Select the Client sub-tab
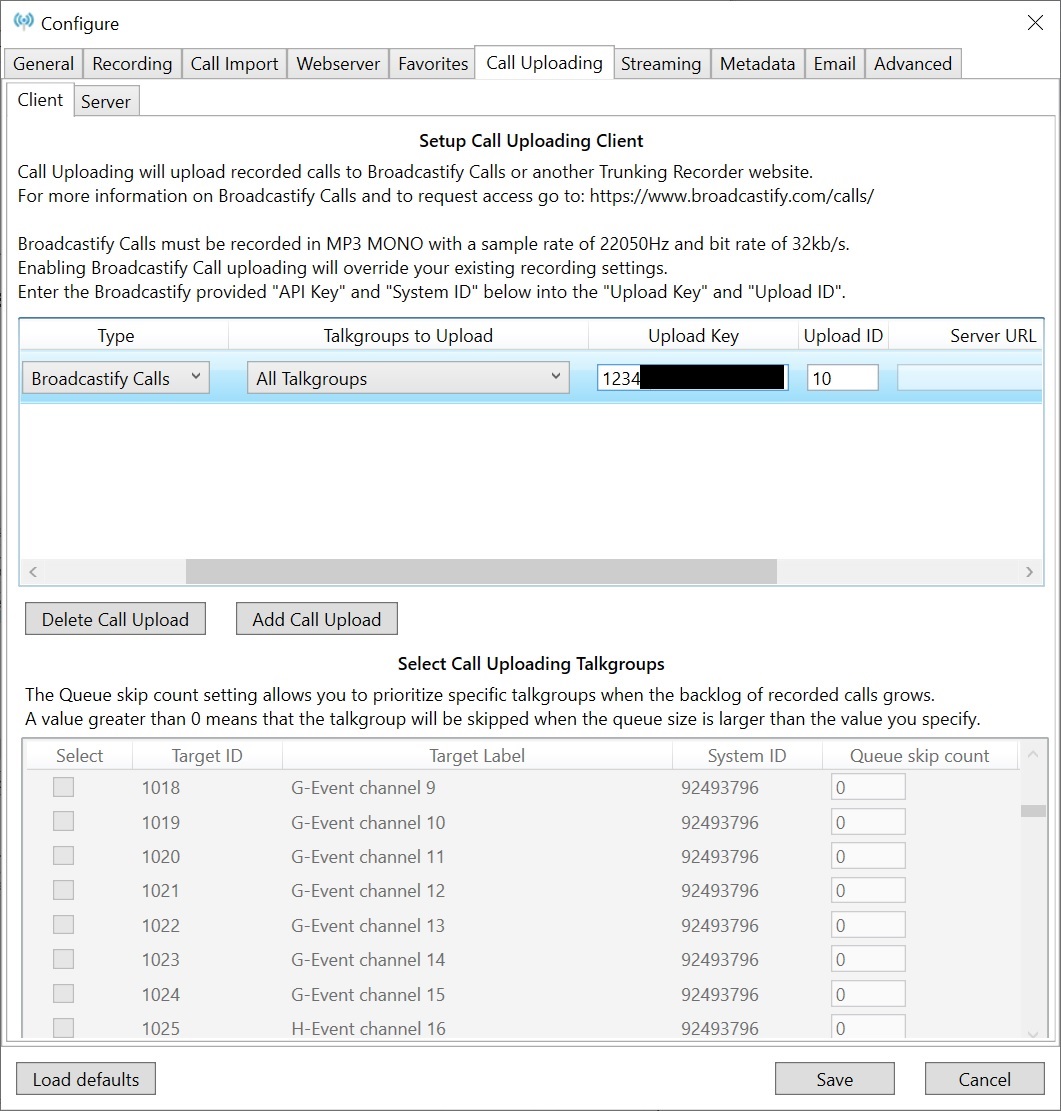Image resolution: width=1061 pixels, height=1111 pixels. click(40, 100)
